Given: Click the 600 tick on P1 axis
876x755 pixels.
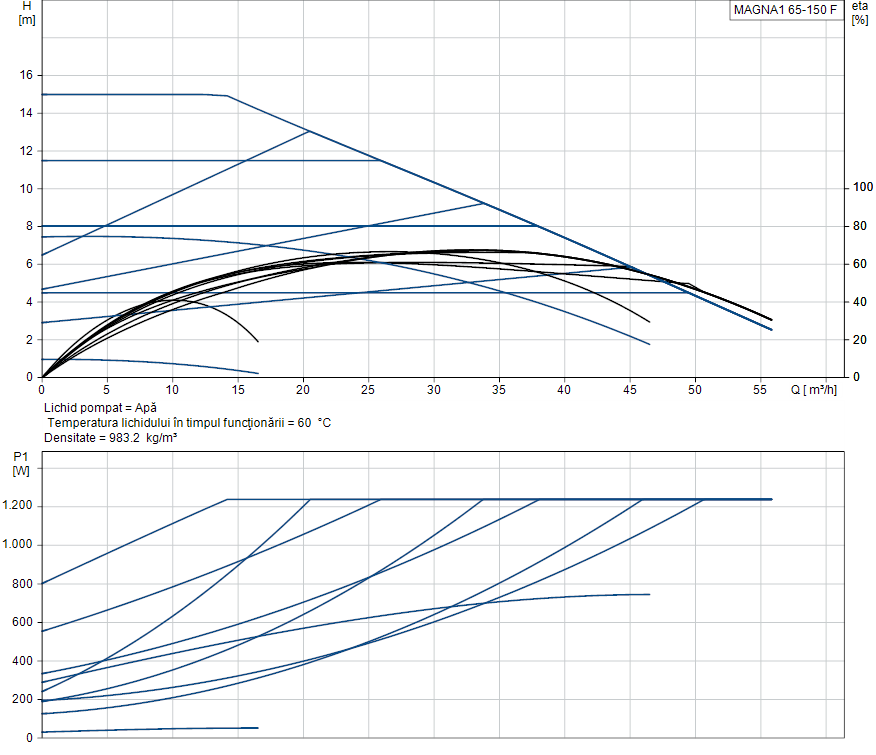Looking at the screenshot, I should (x=22, y=622).
